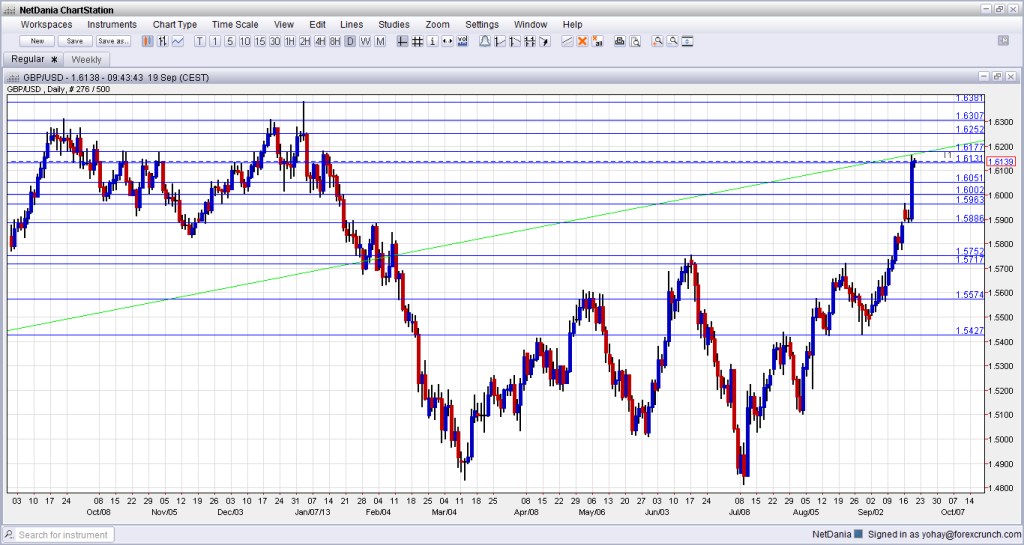Viewport: 1024px width, 545px height.
Task: Select the 4H timeframe button
Action: pos(319,41)
